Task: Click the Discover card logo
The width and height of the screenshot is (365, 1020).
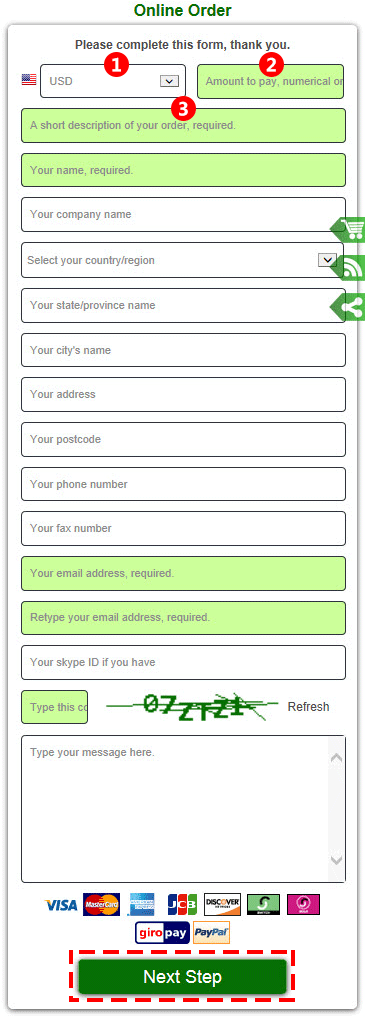Action: pyautogui.click(x=223, y=904)
